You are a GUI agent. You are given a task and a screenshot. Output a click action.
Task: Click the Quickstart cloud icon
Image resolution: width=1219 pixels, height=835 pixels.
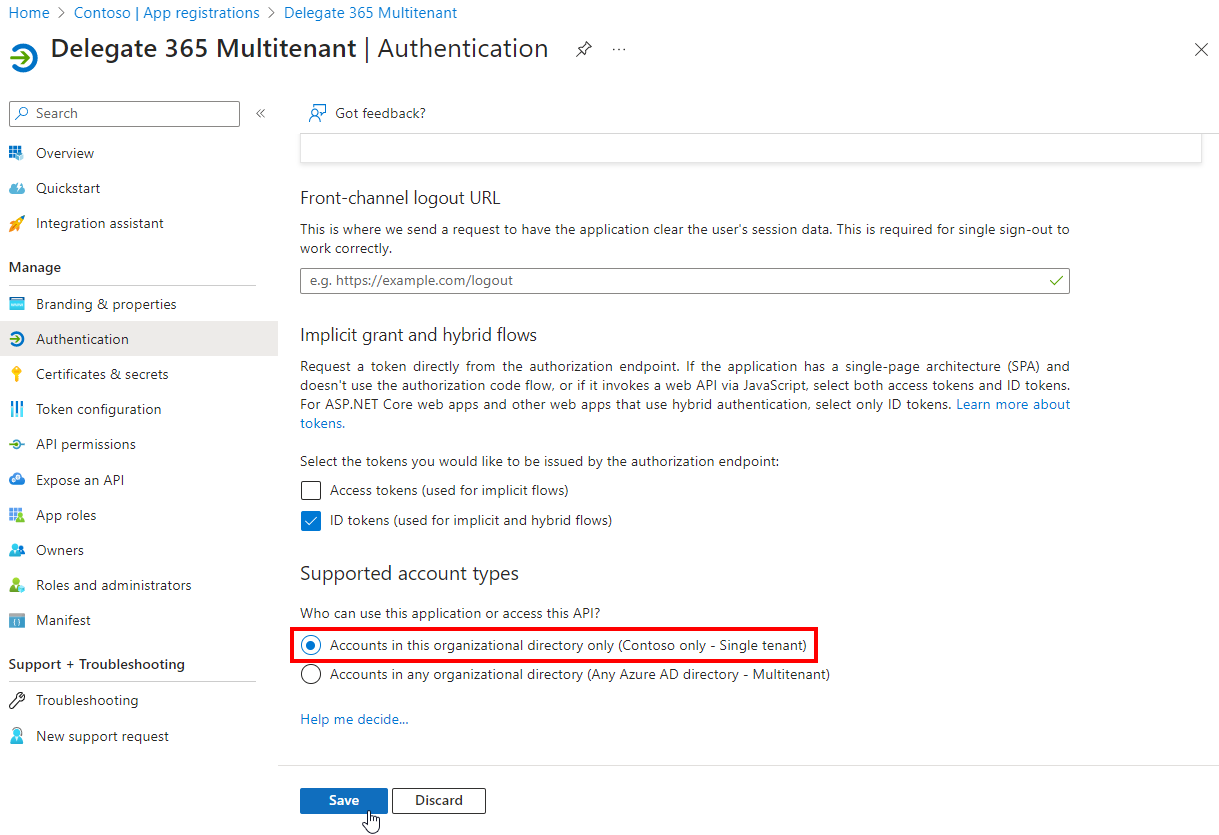click(16, 188)
